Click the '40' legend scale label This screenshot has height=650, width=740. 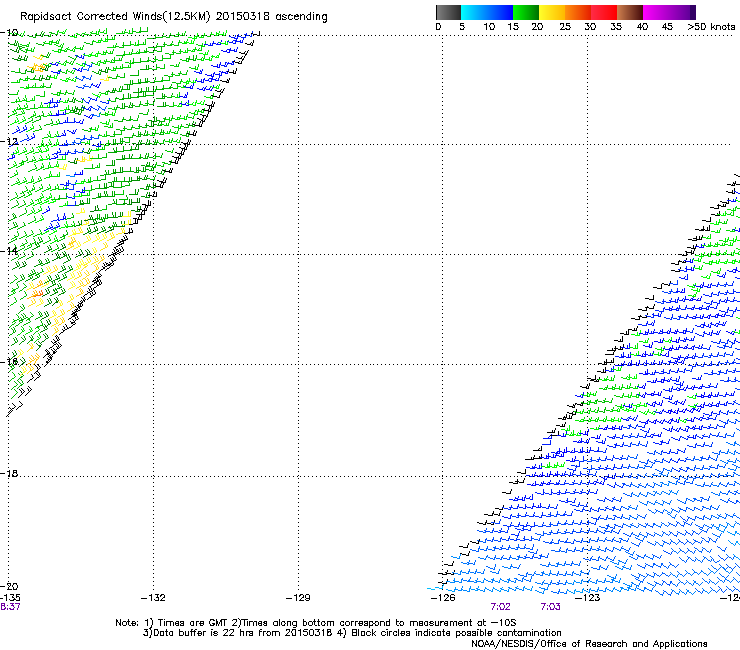[642, 27]
